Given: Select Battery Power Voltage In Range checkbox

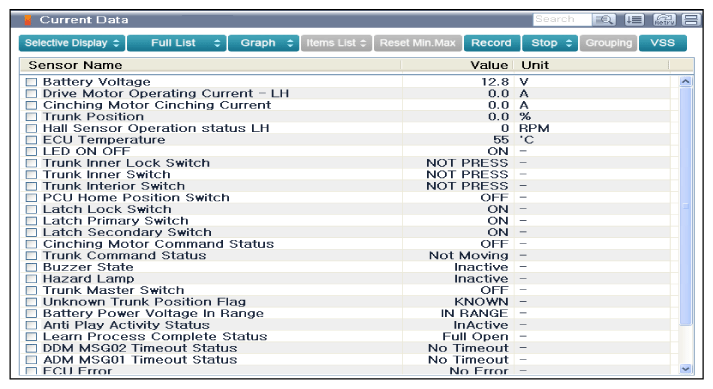Looking at the screenshot, I should 31,313.
